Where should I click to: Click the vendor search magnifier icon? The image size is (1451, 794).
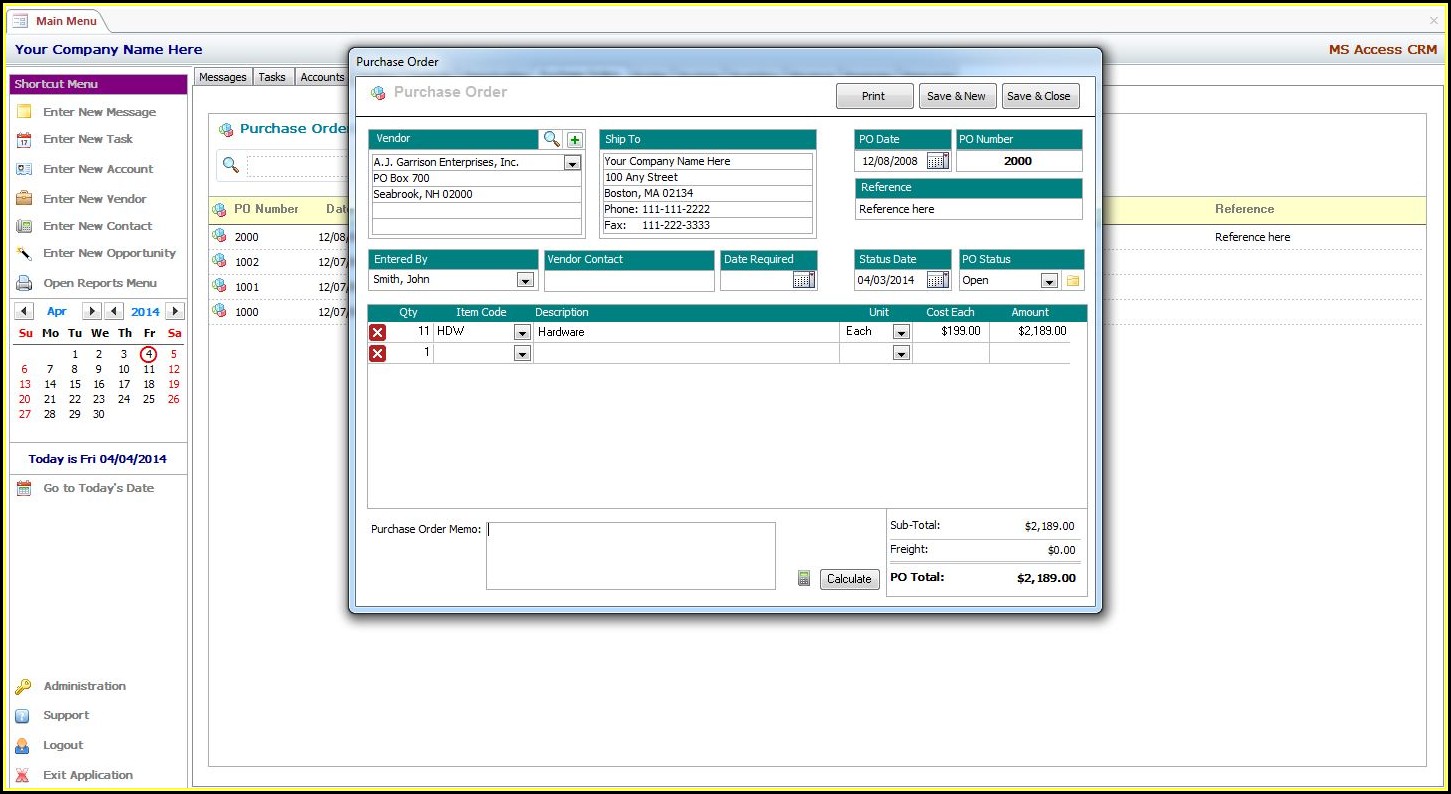tap(551, 139)
